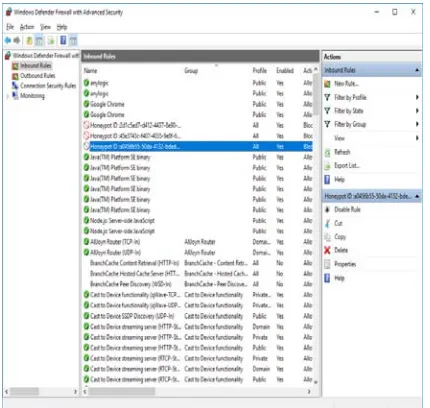Viewport: 430px width, 408px height.
Task: Click the 'BranchCache - Content Retr...' group cell
Action: 216,263
